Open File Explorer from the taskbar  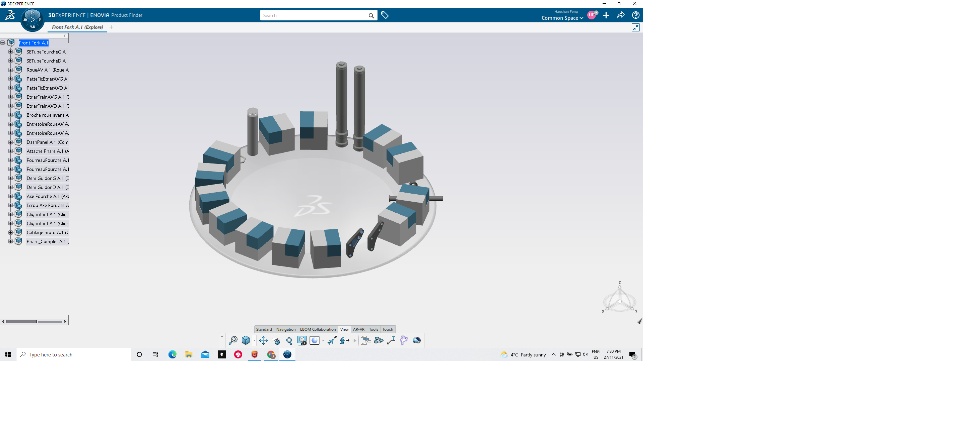[189, 354]
